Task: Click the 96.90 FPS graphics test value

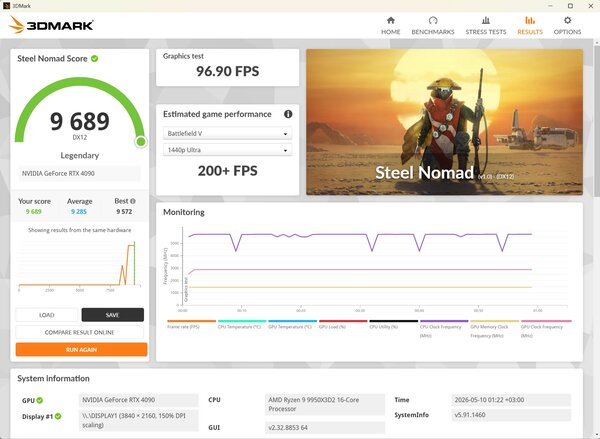Action: coord(227,71)
